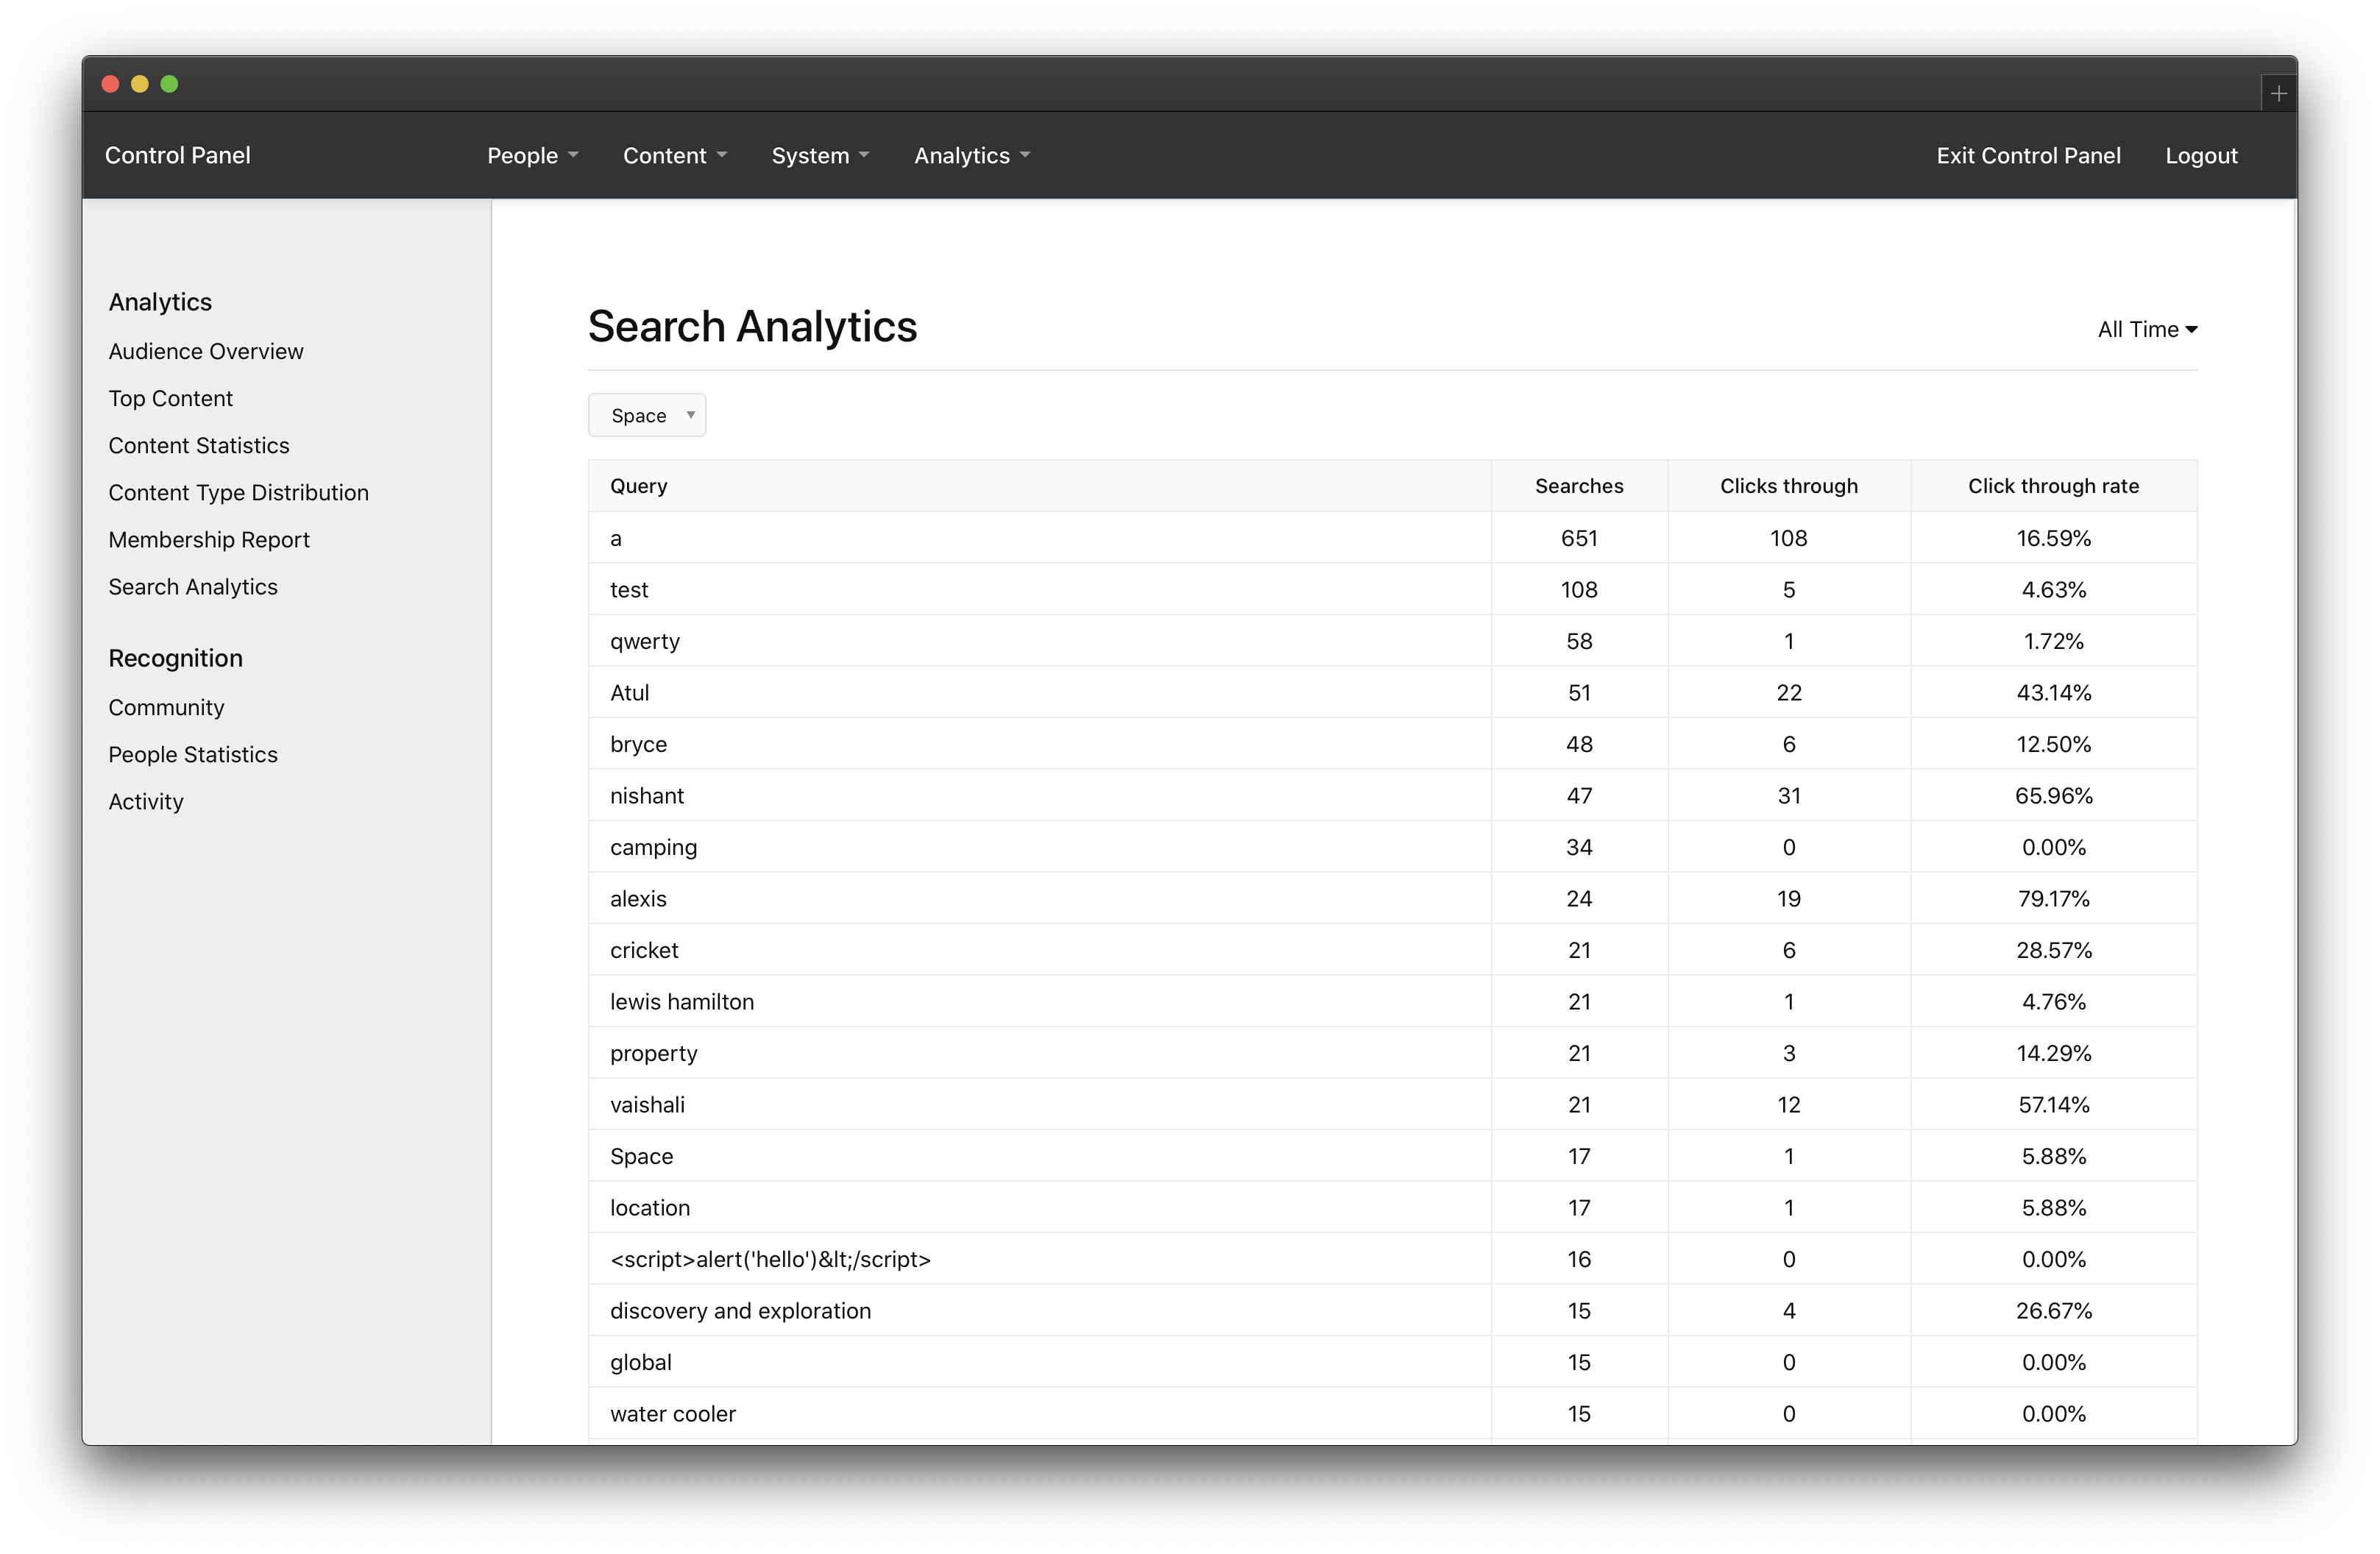Click the Searches column header
This screenshot has width=2380, height=1554.
tap(1579, 486)
